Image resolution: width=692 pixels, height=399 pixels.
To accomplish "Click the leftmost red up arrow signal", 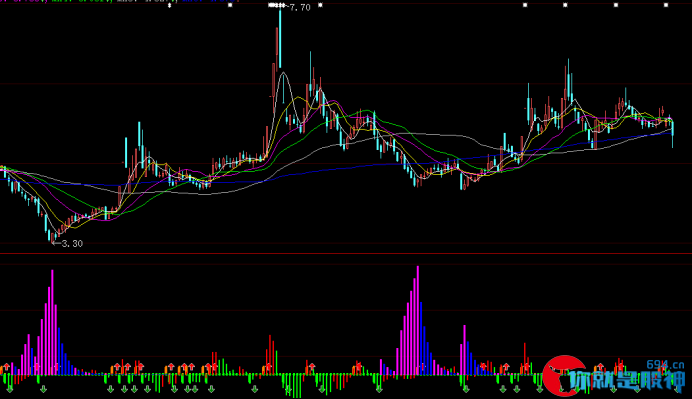I will (x=6, y=367).
